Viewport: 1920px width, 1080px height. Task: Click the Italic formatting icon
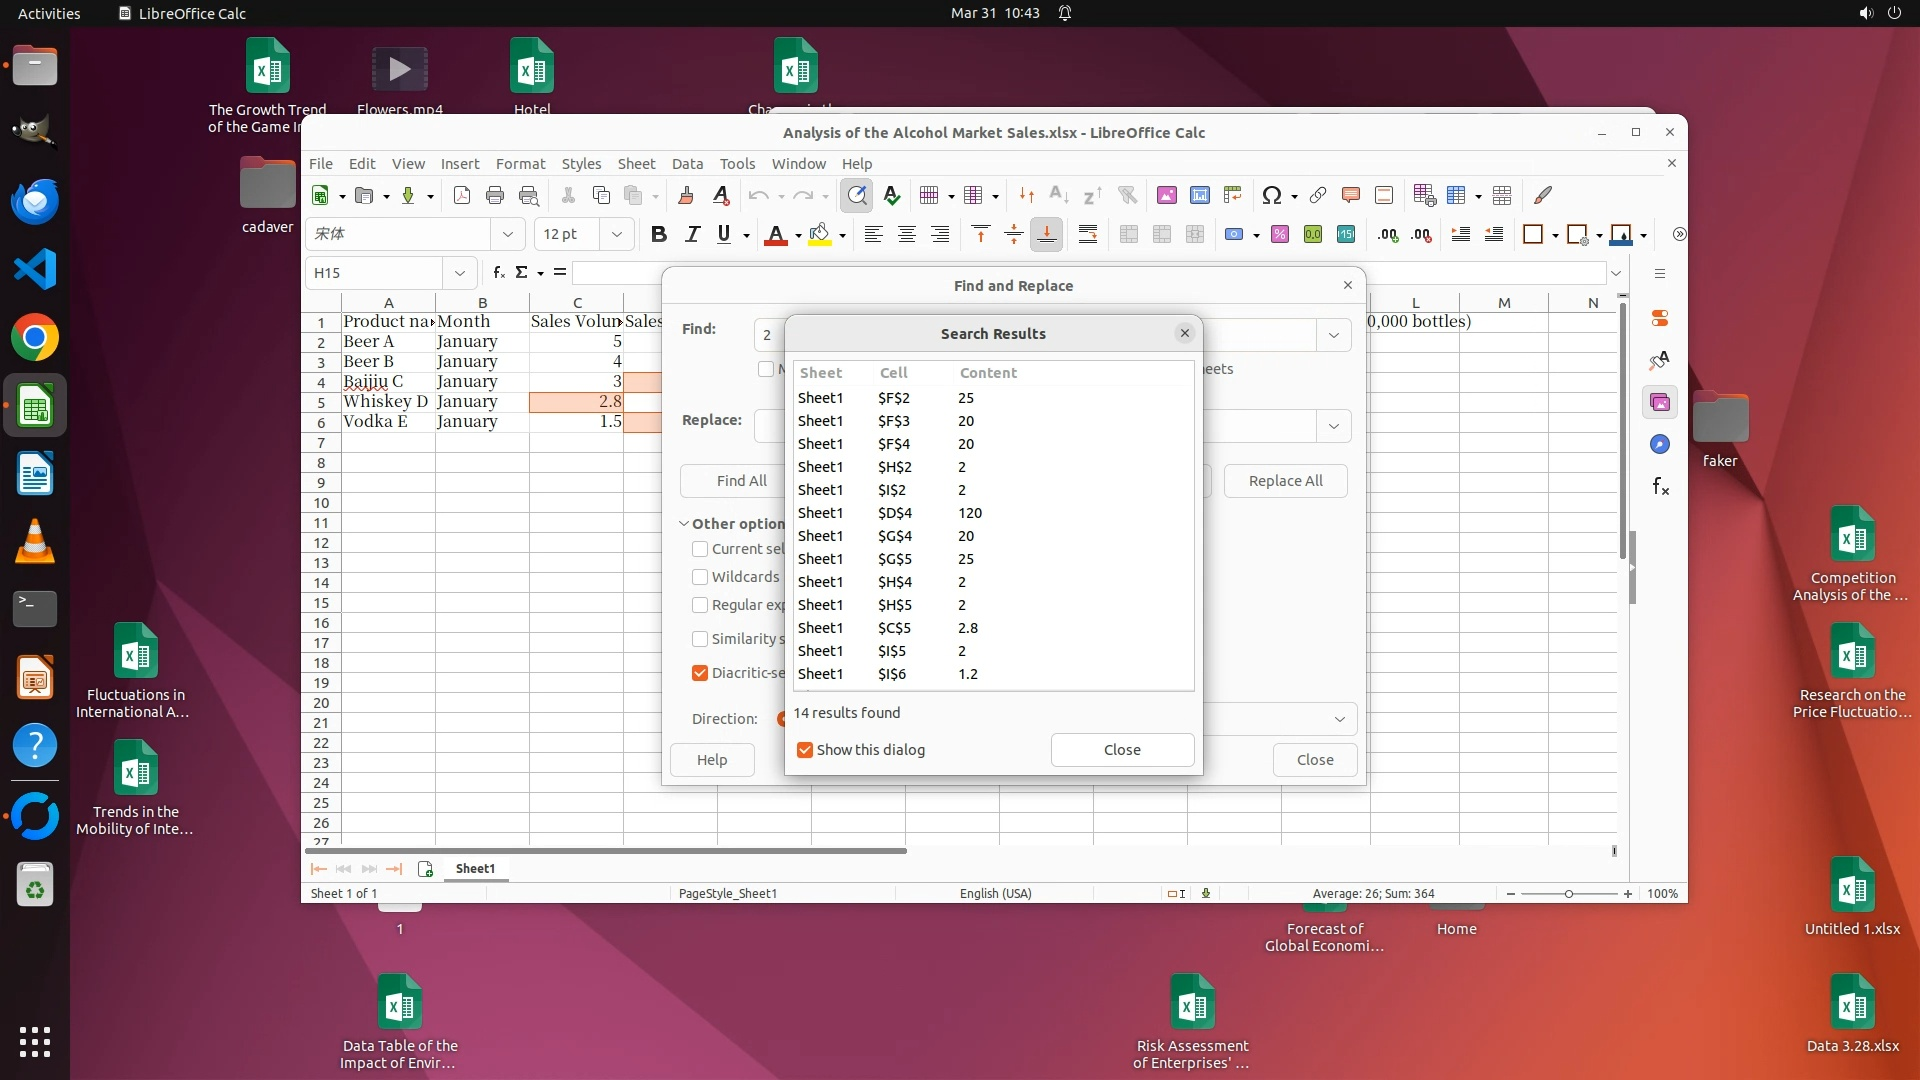pyautogui.click(x=692, y=234)
